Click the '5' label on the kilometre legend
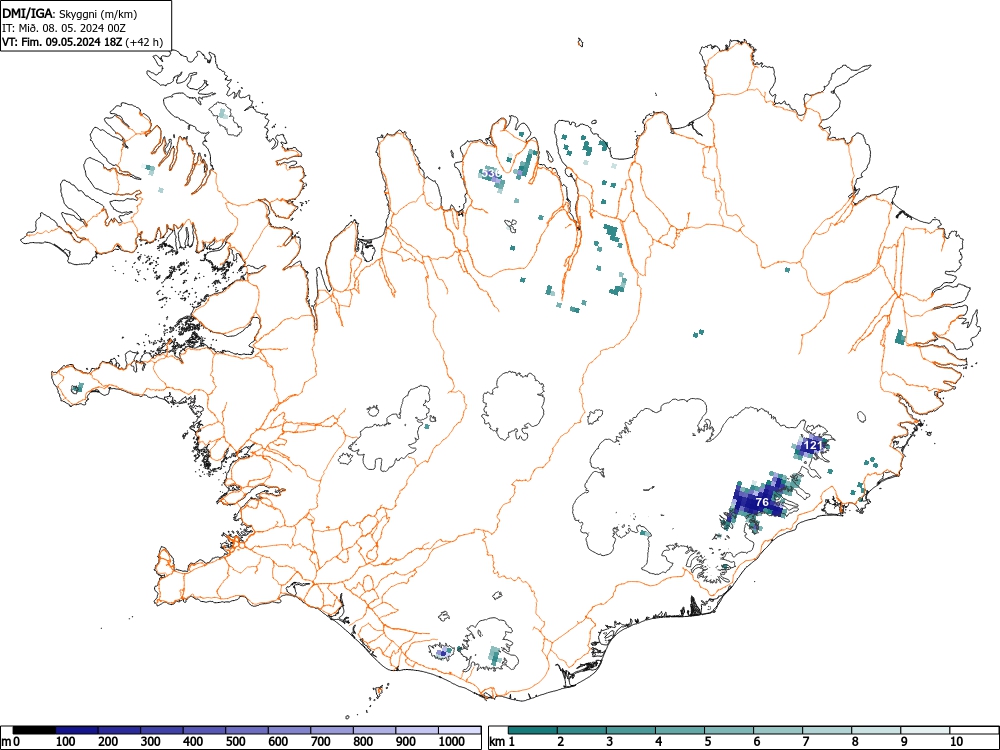 tap(708, 742)
